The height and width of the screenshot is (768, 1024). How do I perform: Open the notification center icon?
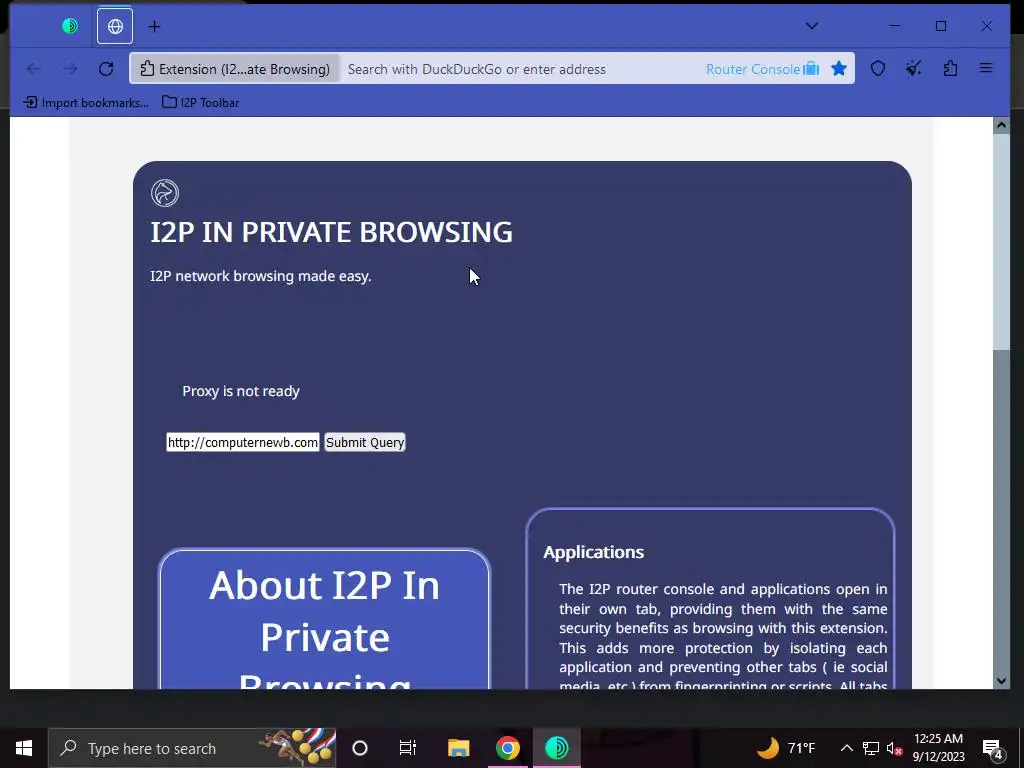pyautogui.click(x=993, y=748)
